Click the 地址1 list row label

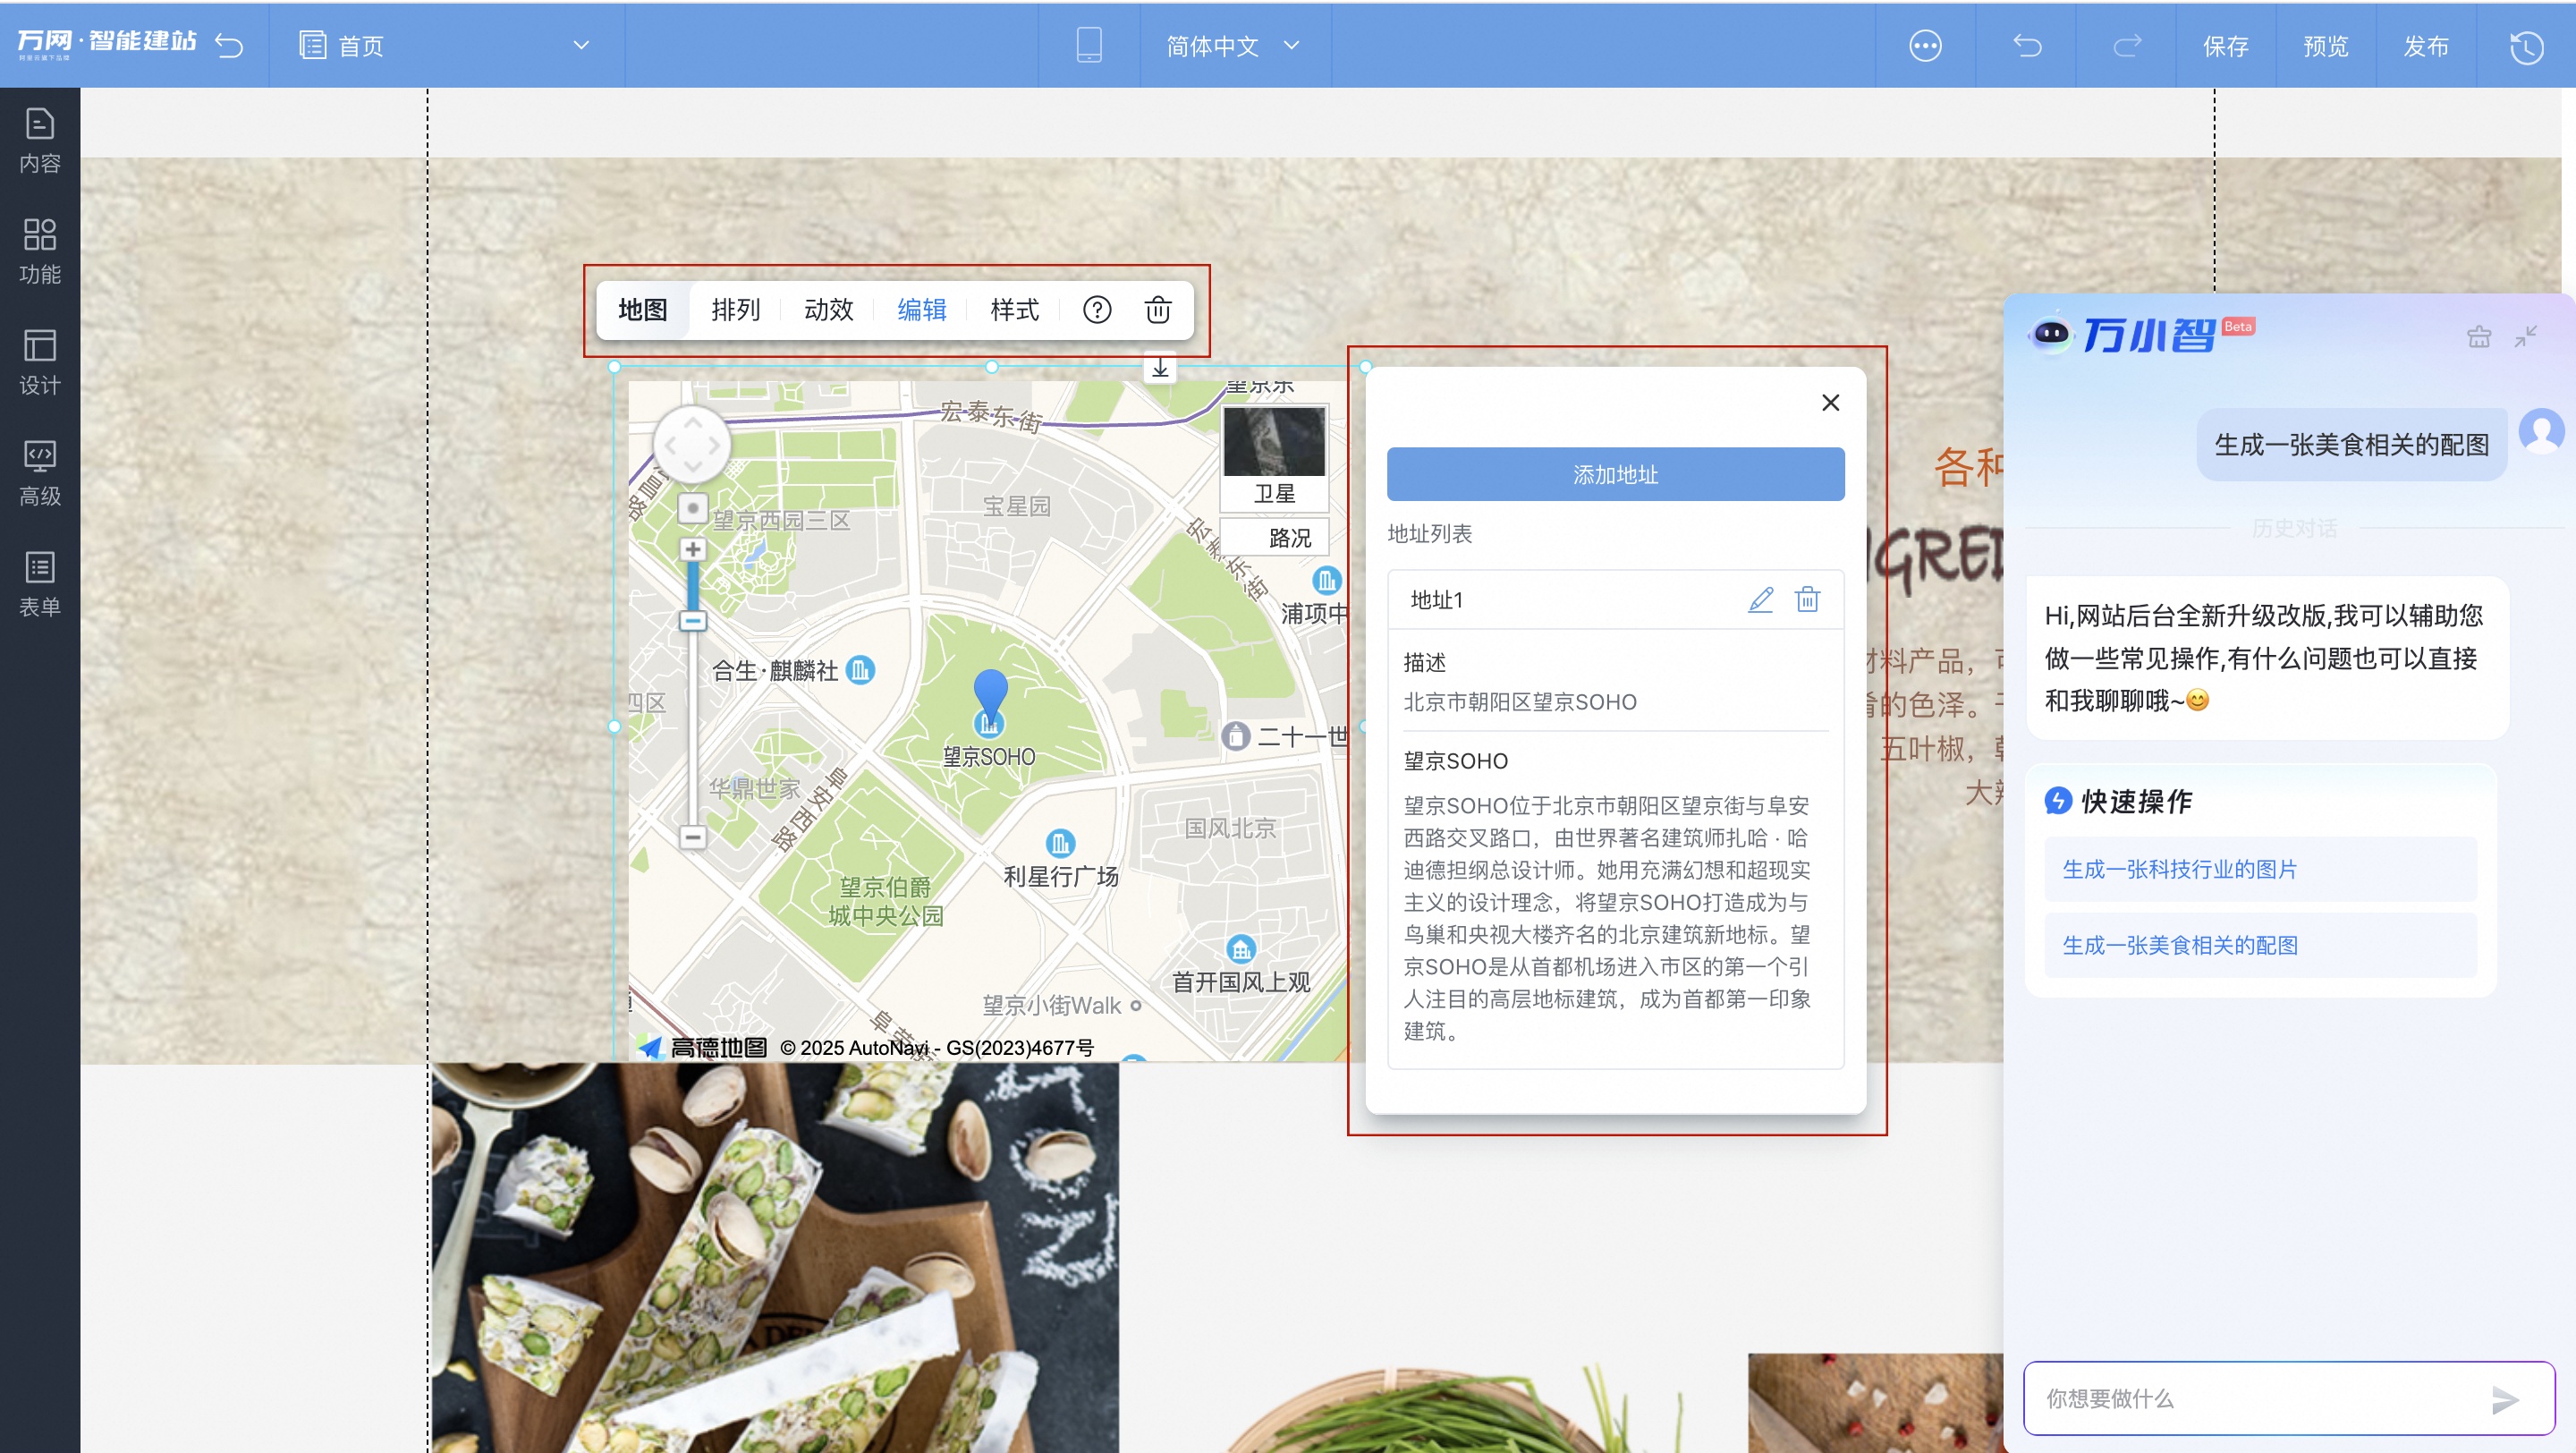click(1436, 600)
